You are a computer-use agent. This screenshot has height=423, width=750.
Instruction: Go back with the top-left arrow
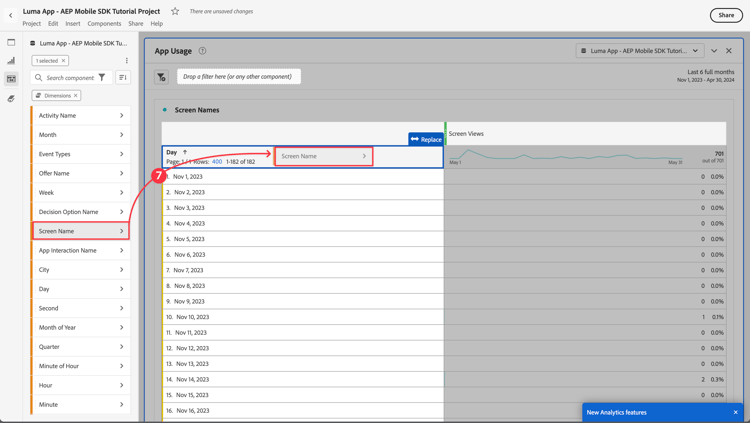(x=11, y=15)
